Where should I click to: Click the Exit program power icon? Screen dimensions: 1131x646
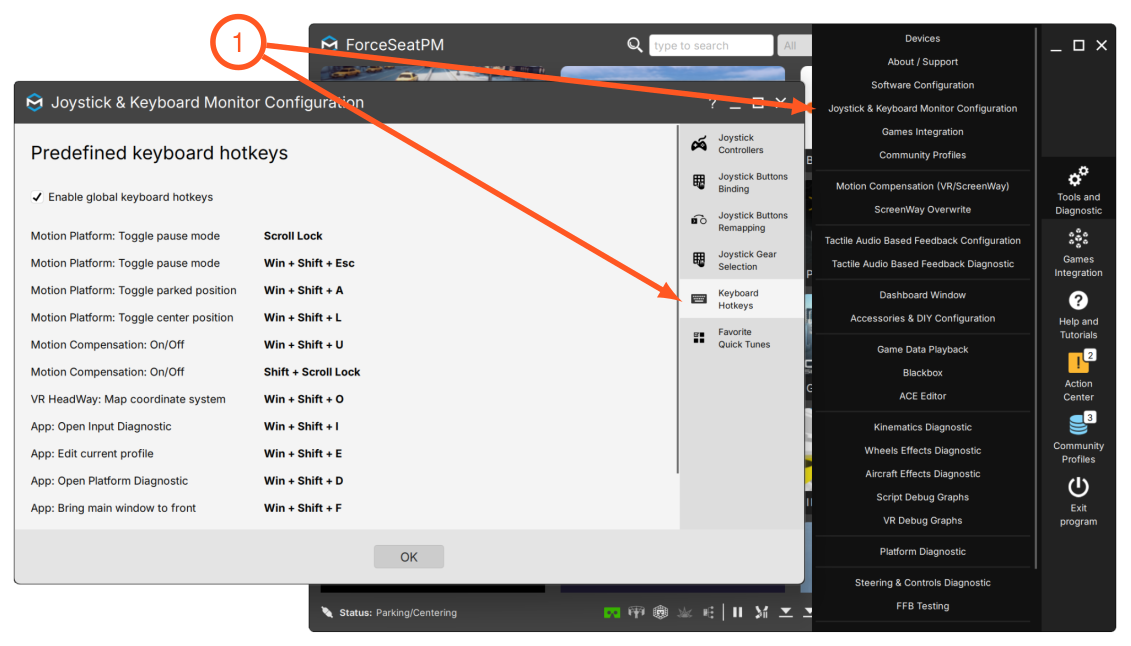point(1078,487)
